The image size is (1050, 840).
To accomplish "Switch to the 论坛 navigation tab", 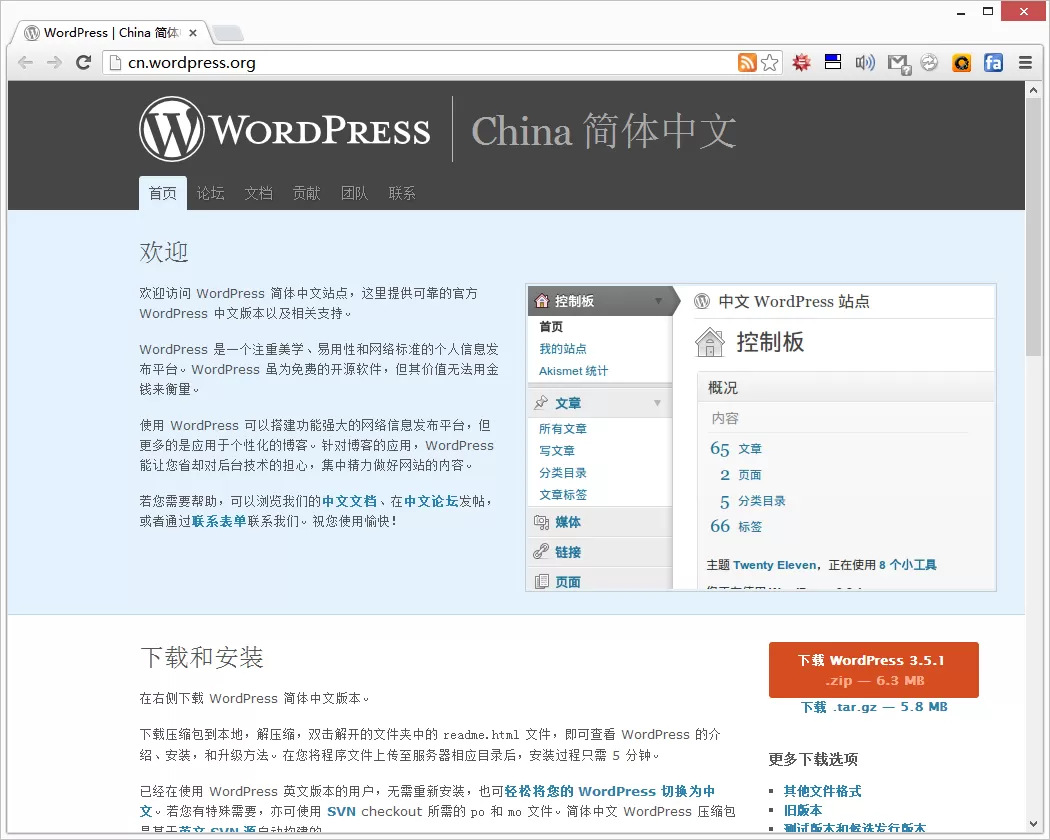I will (210, 193).
